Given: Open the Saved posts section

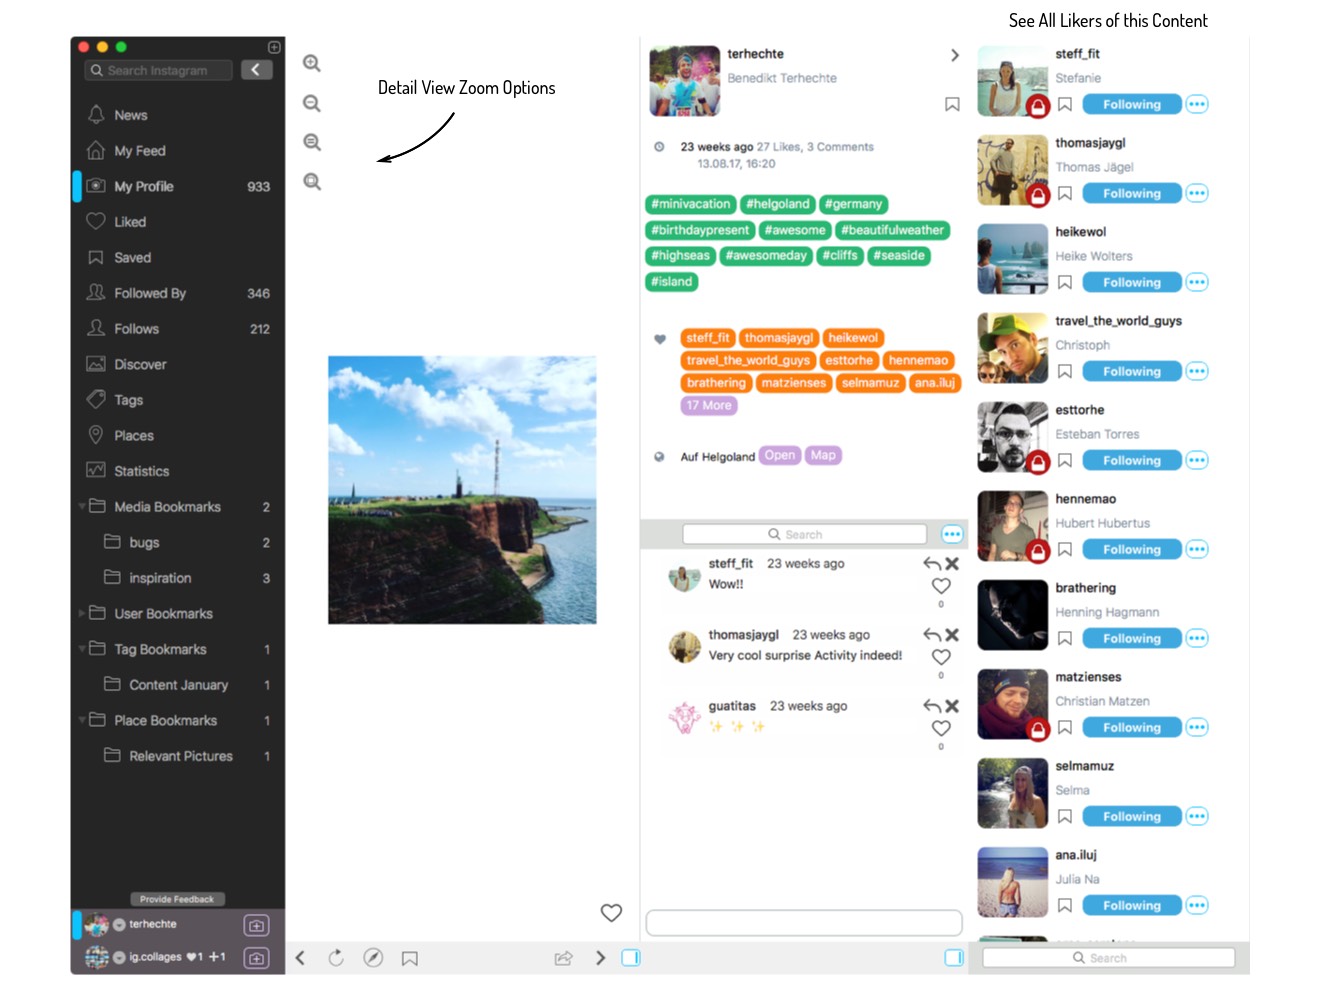Looking at the screenshot, I should (178, 258).
